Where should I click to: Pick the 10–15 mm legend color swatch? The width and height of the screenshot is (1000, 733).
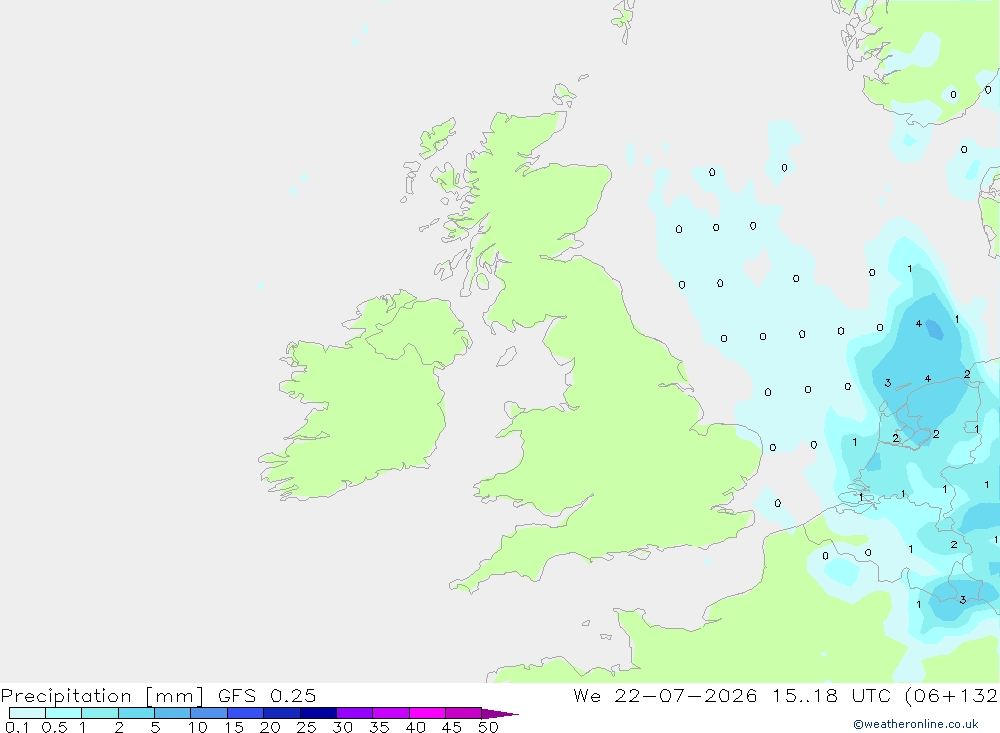(209, 713)
